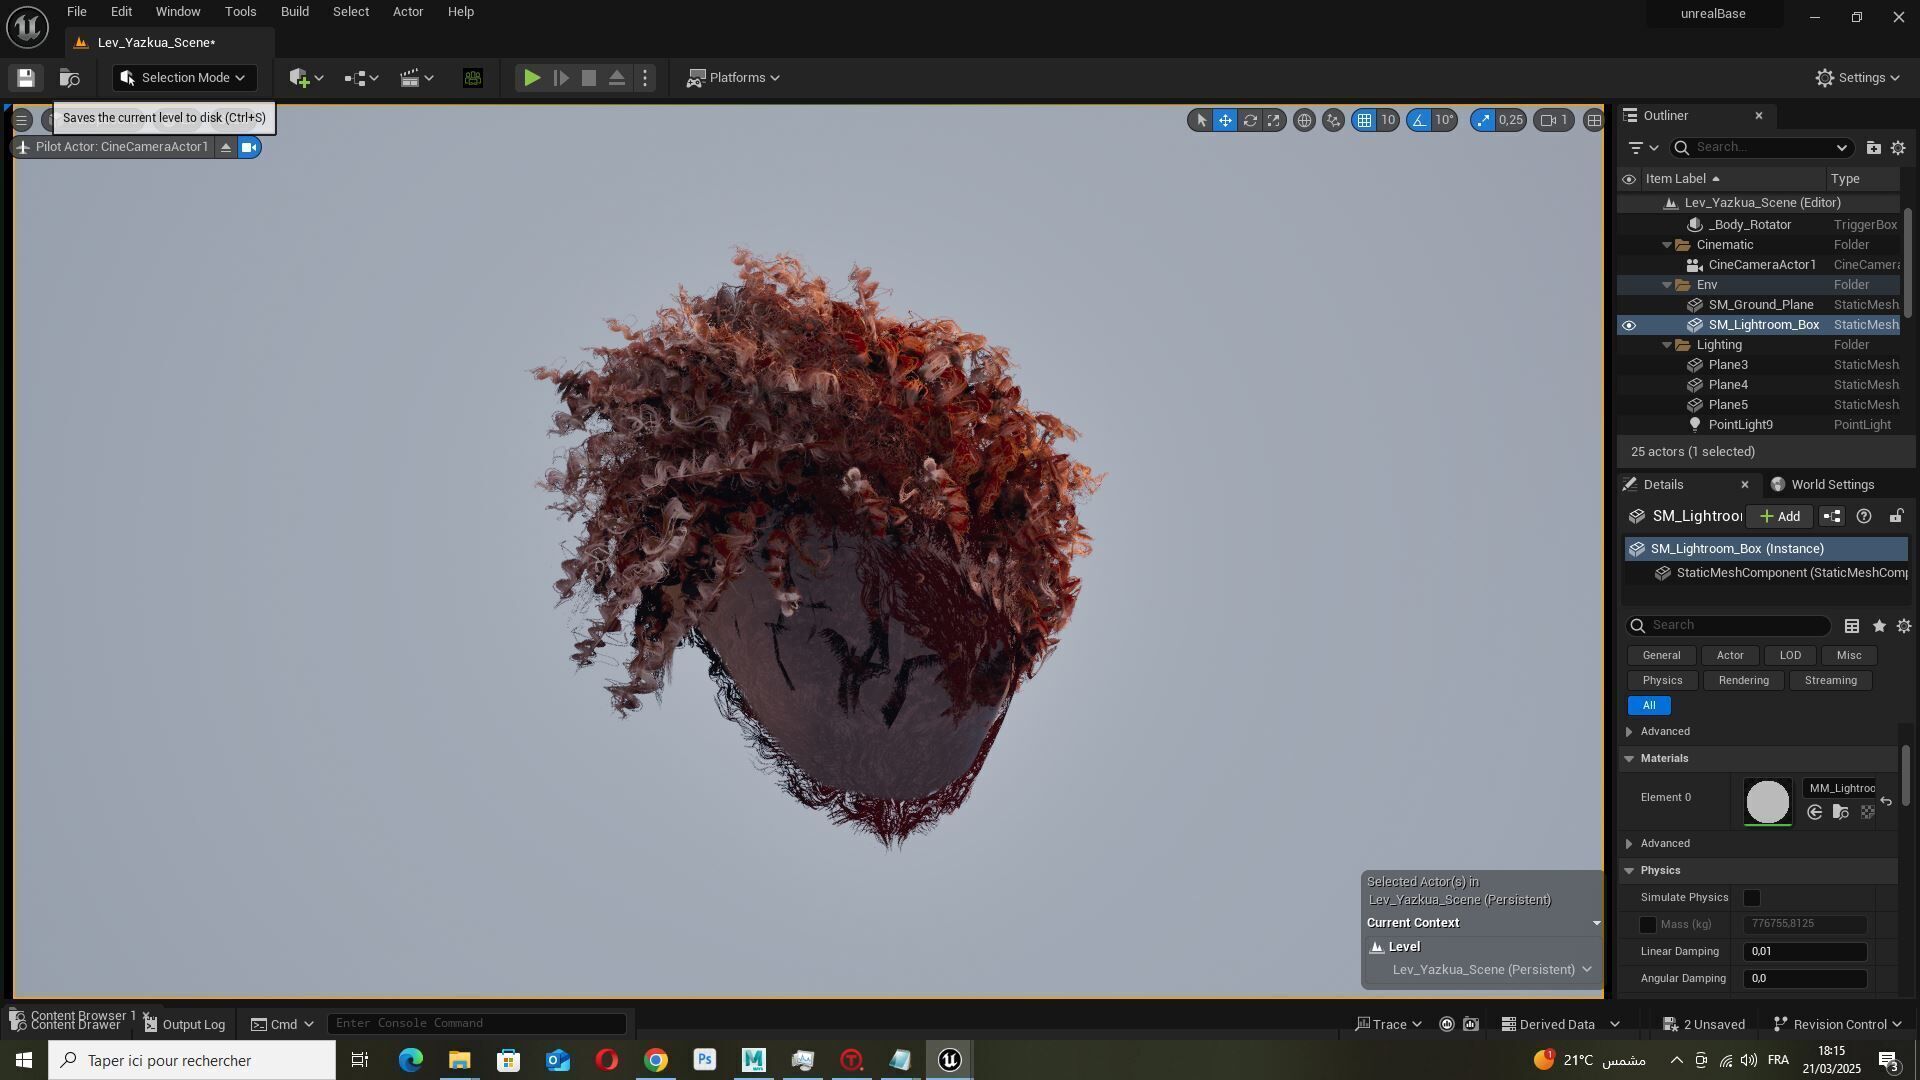The image size is (1920, 1080).
Task: Toggle grid snapping in the viewport
Action: coord(1364,121)
